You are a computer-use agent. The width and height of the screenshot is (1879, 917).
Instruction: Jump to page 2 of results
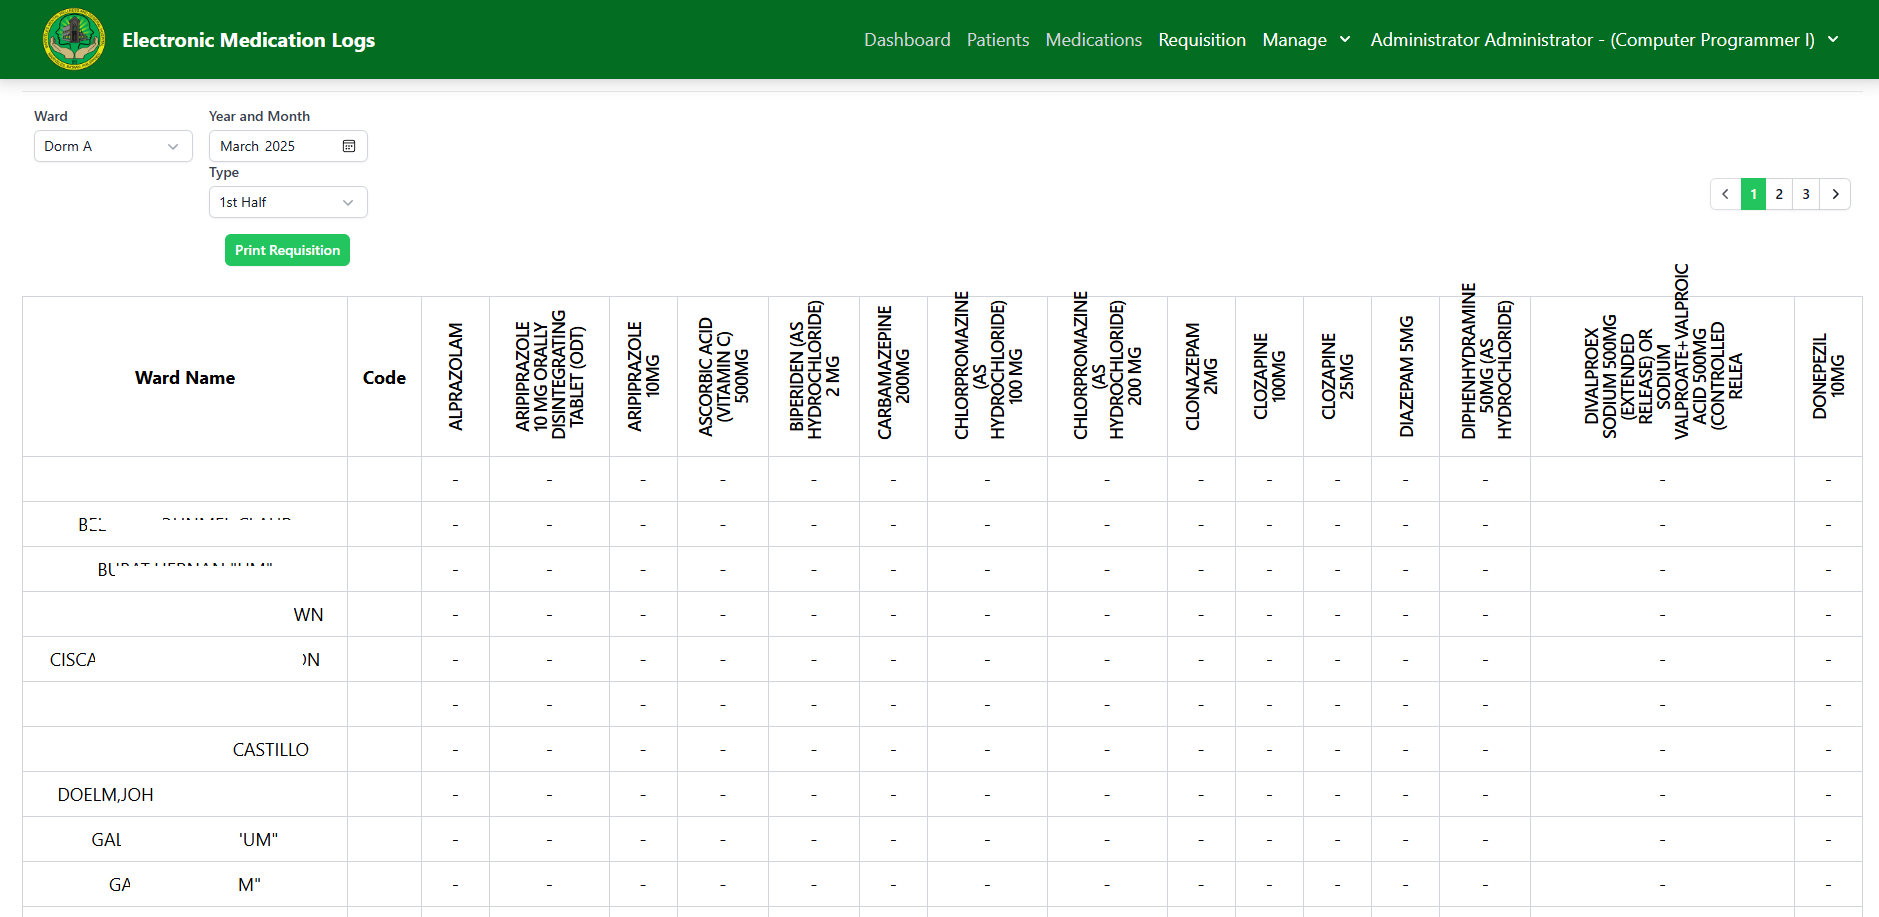(x=1779, y=194)
